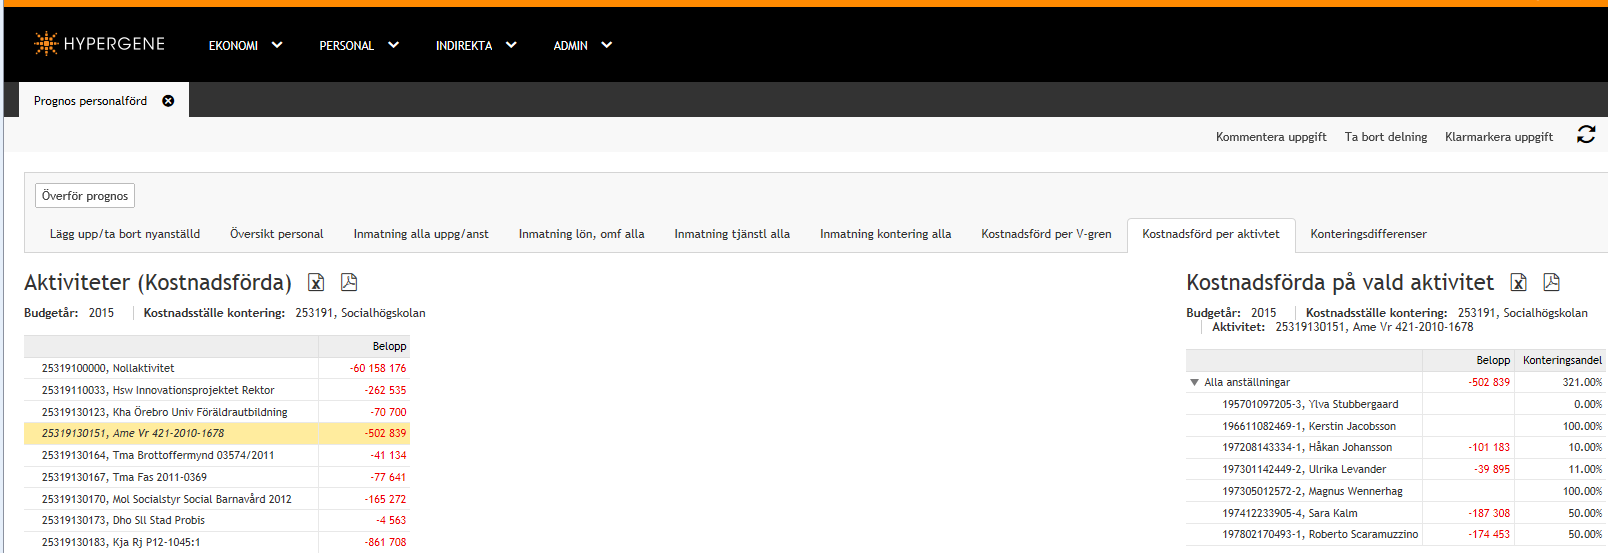This screenshot has width=1608, height=553.
Task: Open the EKONOMI dropdown menu
Action: [x=245, y=45]
